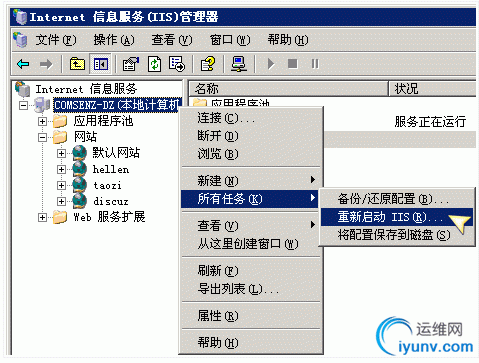The image size is (479, 363).
Task: Click the globe icon beside taozi
Action: 80,185
